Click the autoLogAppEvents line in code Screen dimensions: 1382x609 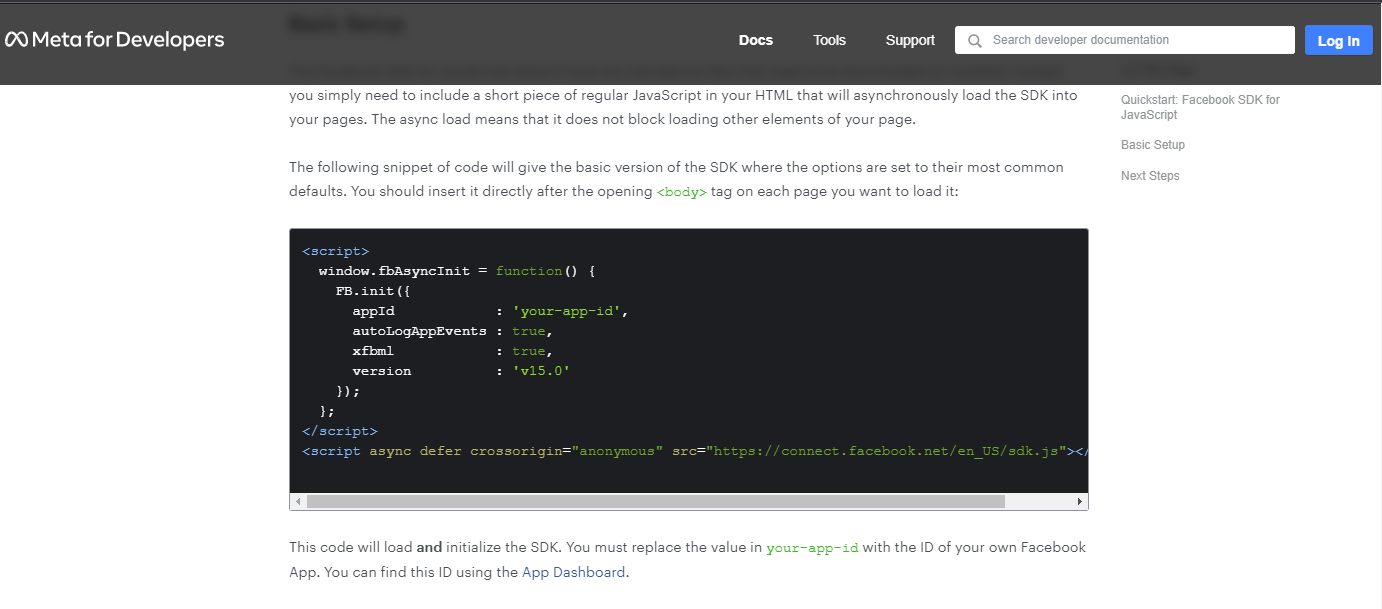[452, 331]
